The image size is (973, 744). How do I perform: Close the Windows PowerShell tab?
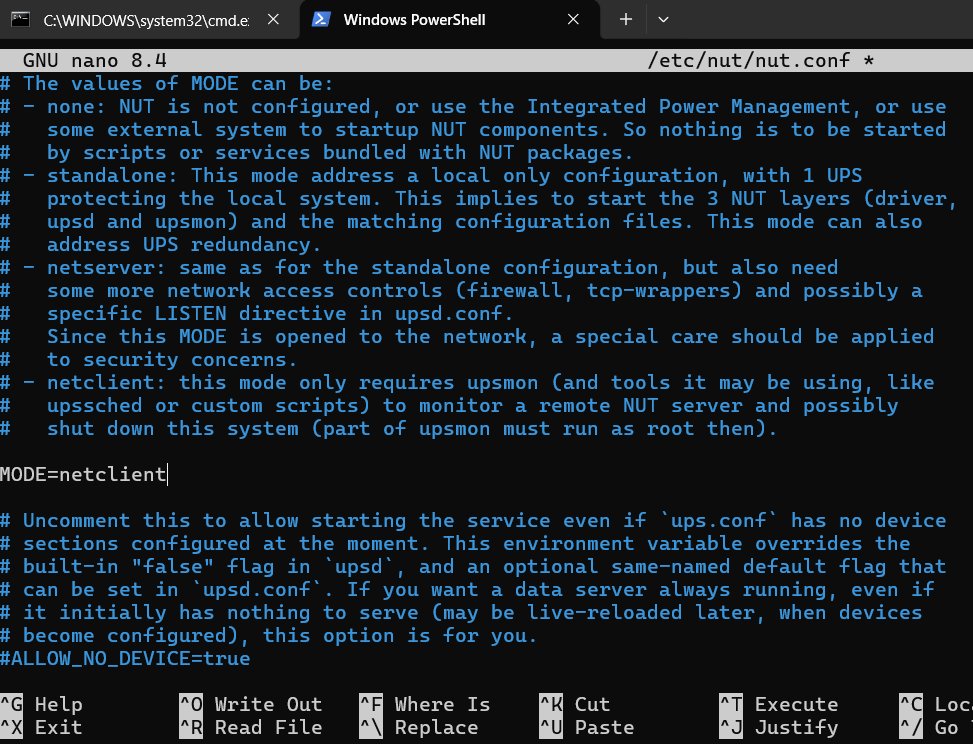[x=573, y=19]
